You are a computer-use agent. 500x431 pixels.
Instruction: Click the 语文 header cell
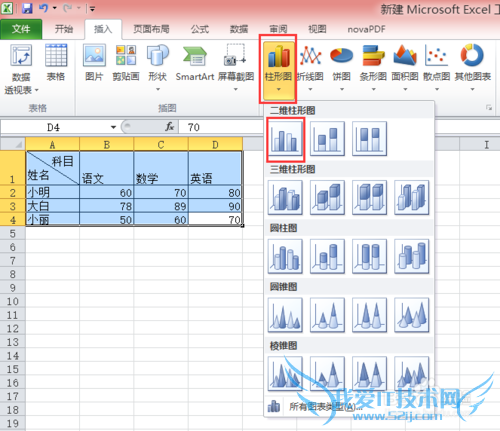[x=107, y=168]
